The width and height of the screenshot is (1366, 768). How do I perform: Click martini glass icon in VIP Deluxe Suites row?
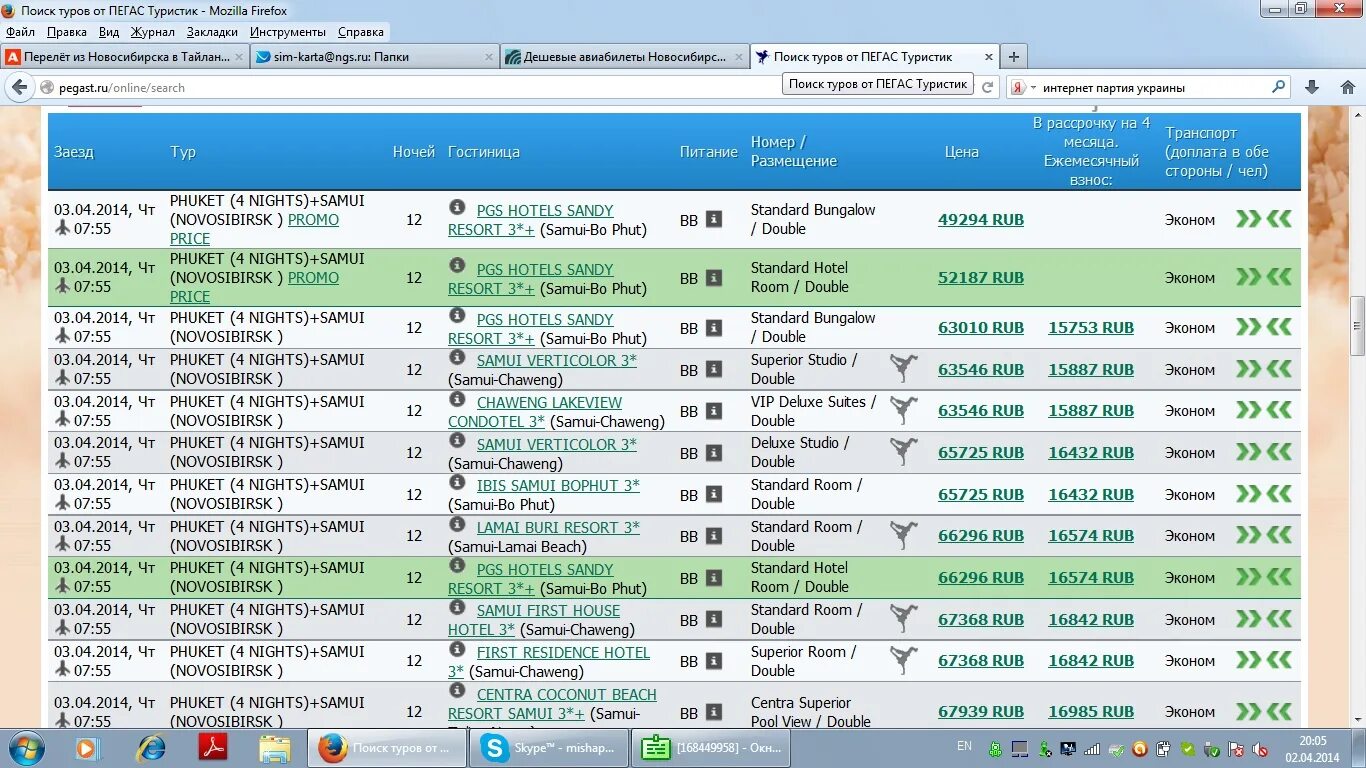[x=904, y=410]
